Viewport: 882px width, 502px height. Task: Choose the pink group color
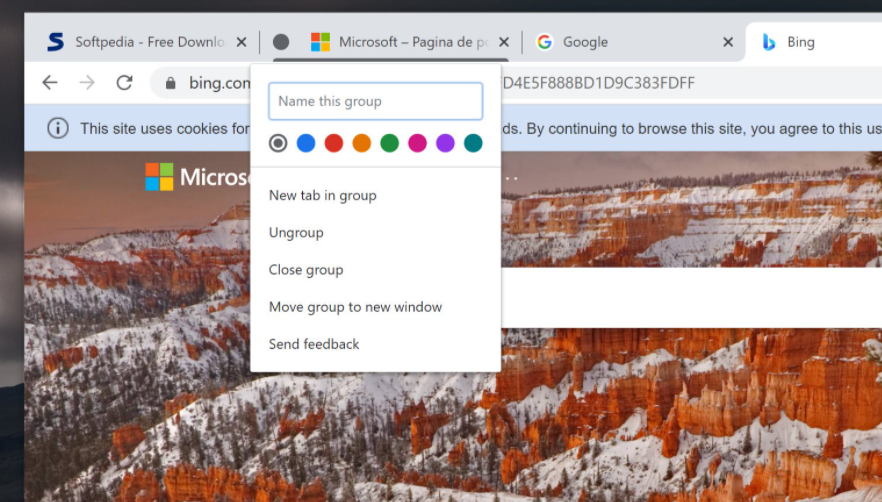417,143
